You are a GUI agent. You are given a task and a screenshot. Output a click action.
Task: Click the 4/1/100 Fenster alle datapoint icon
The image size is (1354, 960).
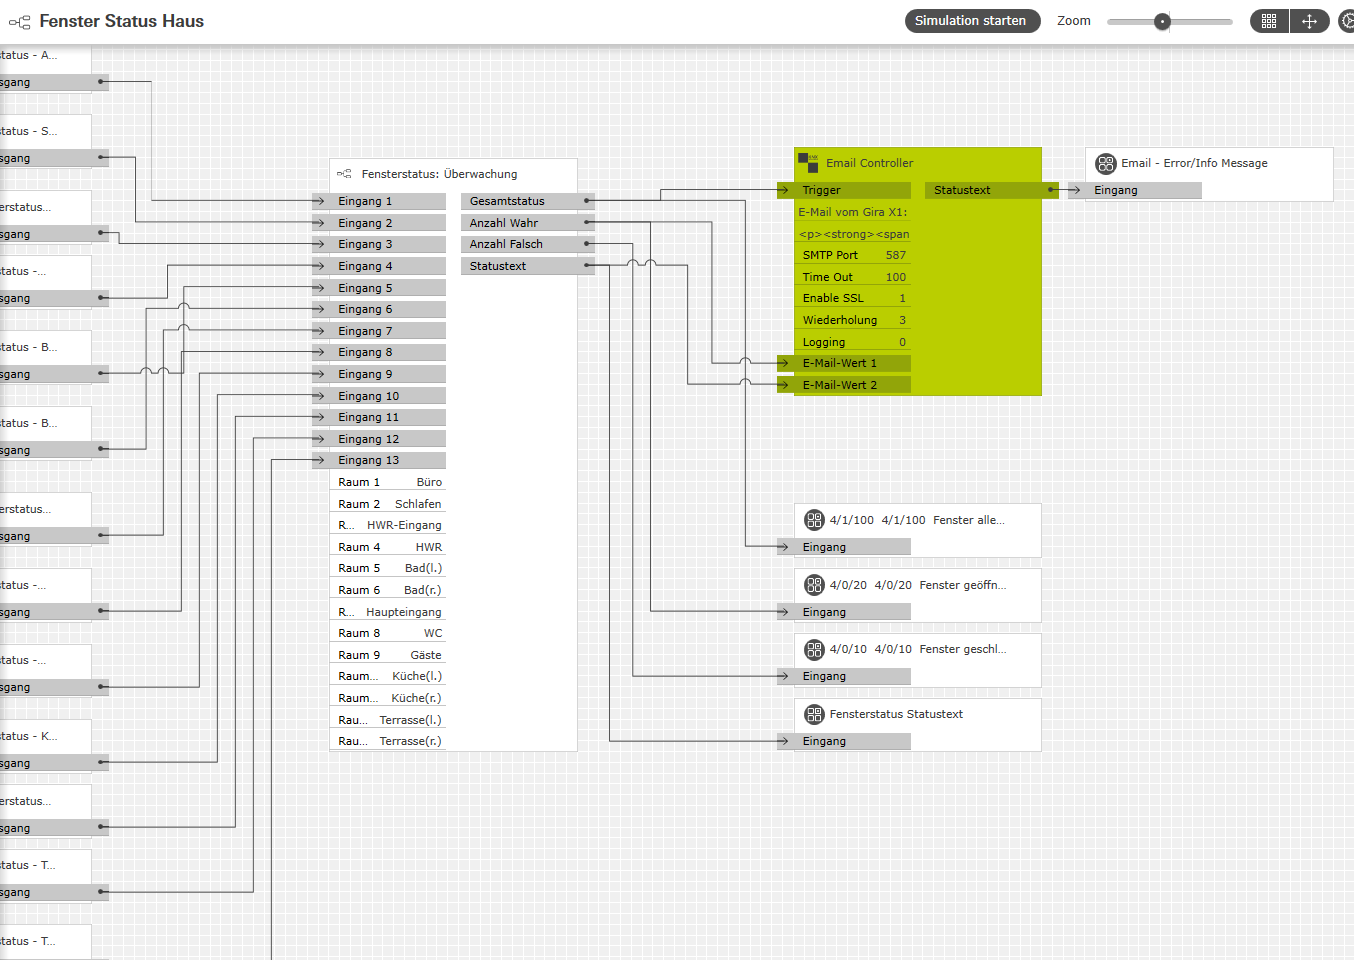pos(814,520)
